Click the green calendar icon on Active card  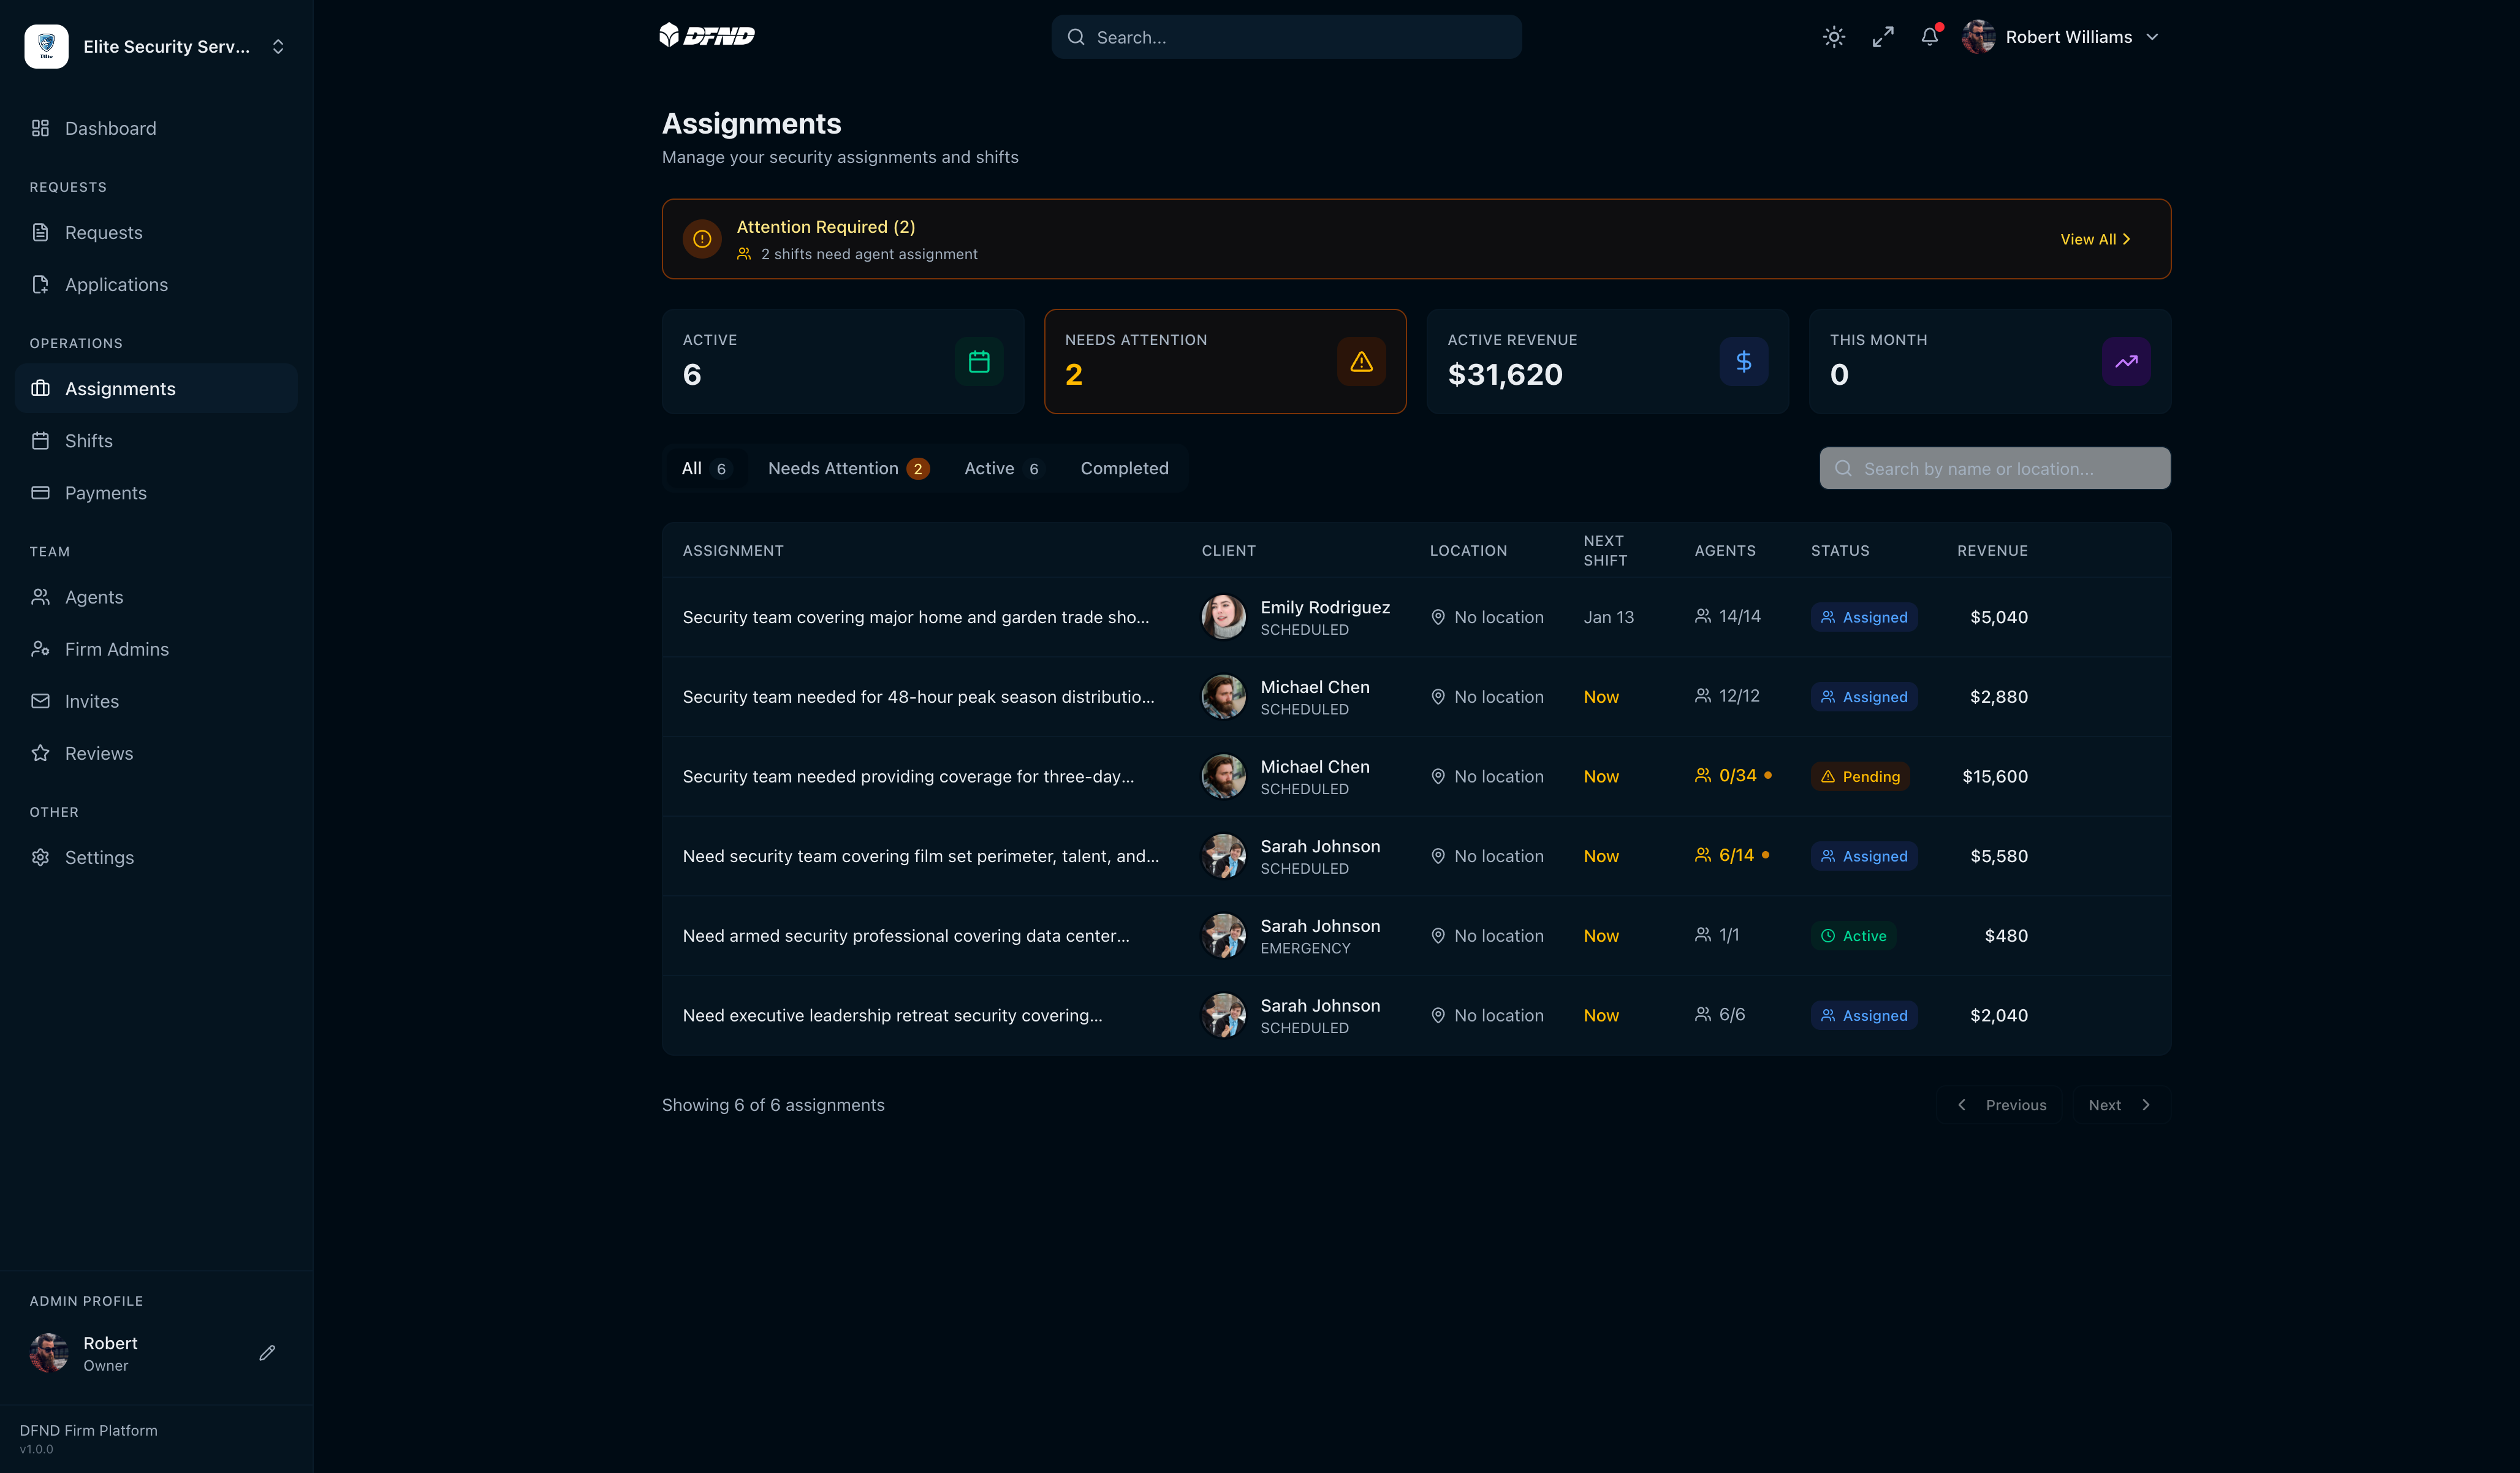(x=979, y=362)
